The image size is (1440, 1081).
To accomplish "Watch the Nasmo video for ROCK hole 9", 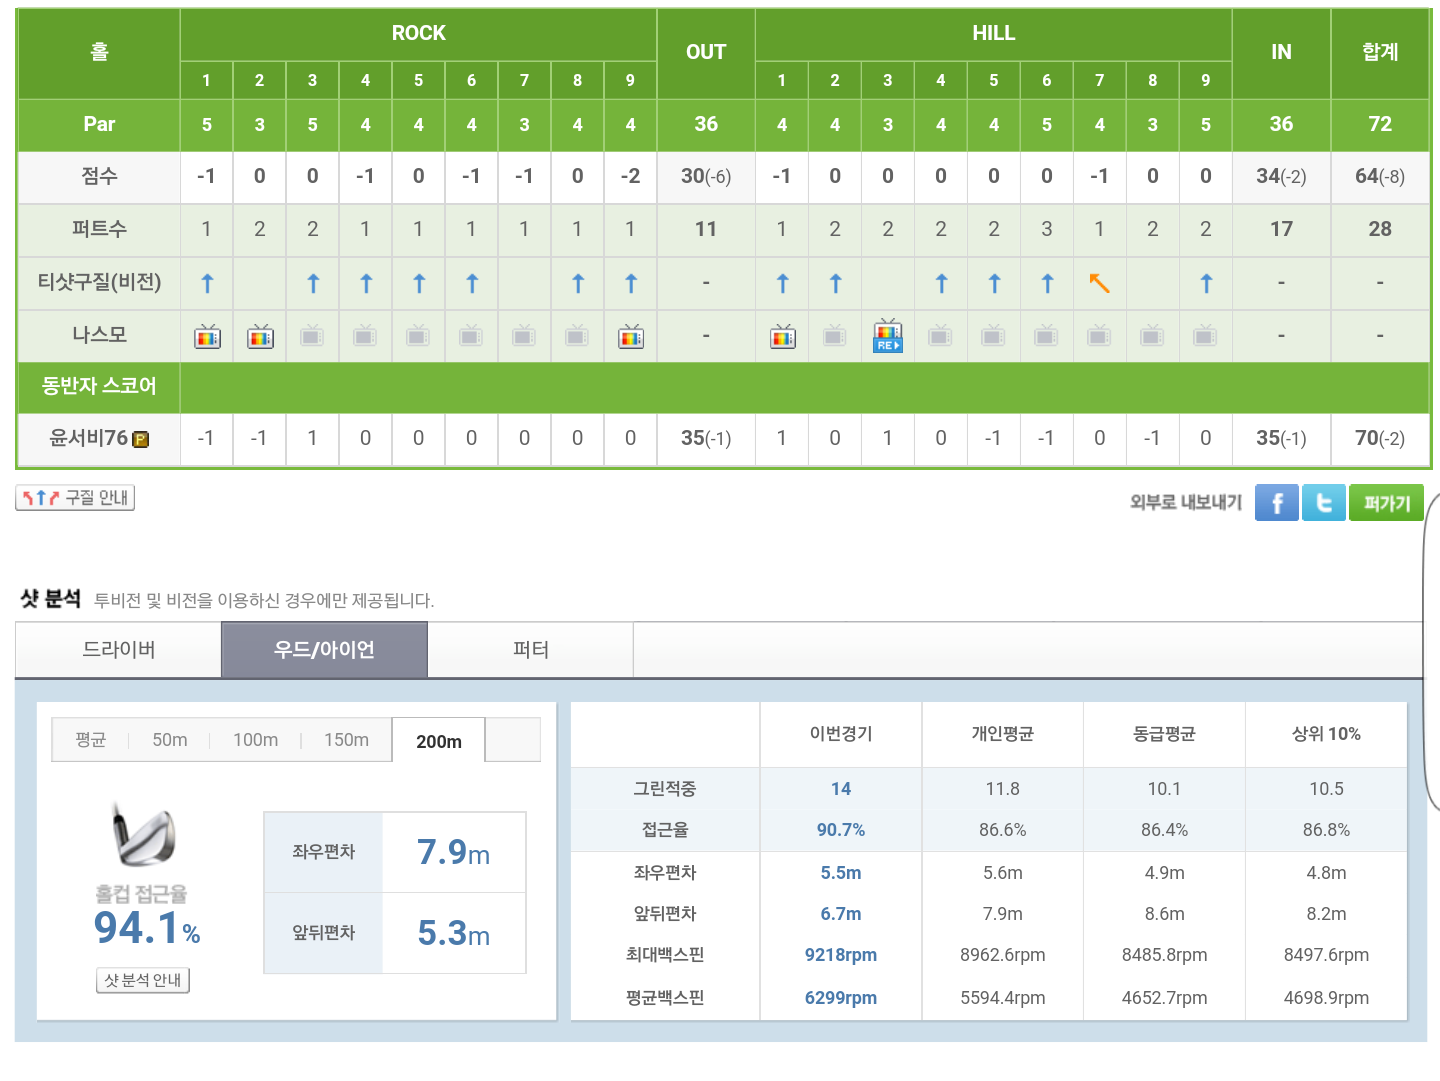I will tap(631, 337).
